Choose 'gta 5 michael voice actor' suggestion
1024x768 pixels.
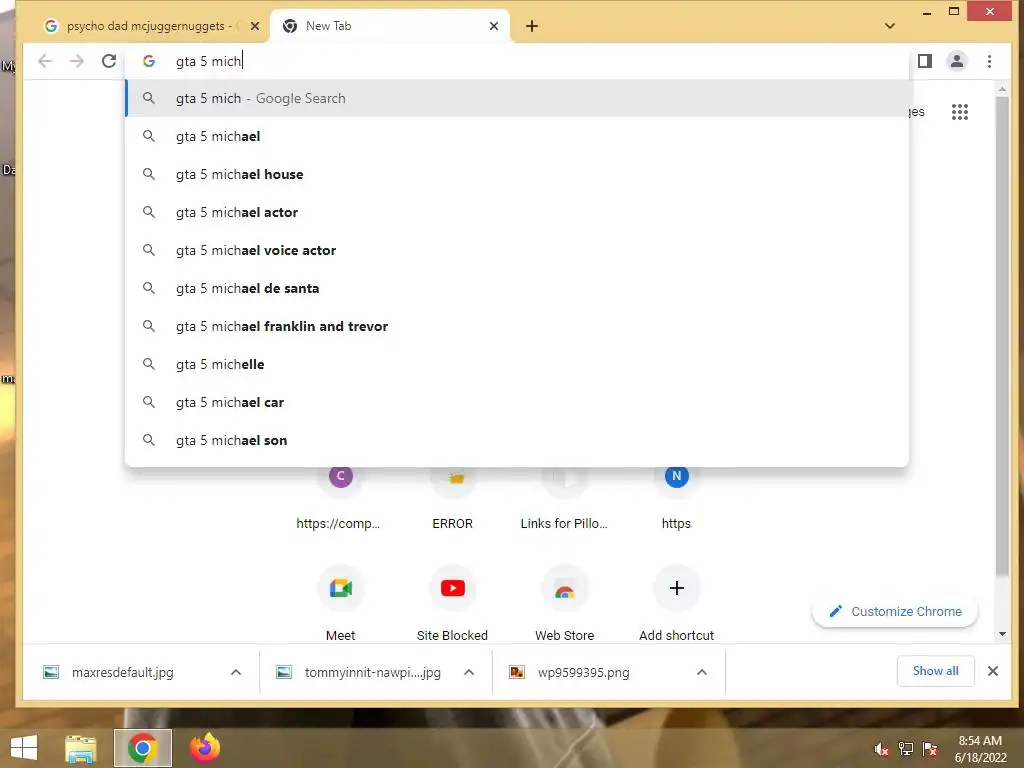pos(517,250)
